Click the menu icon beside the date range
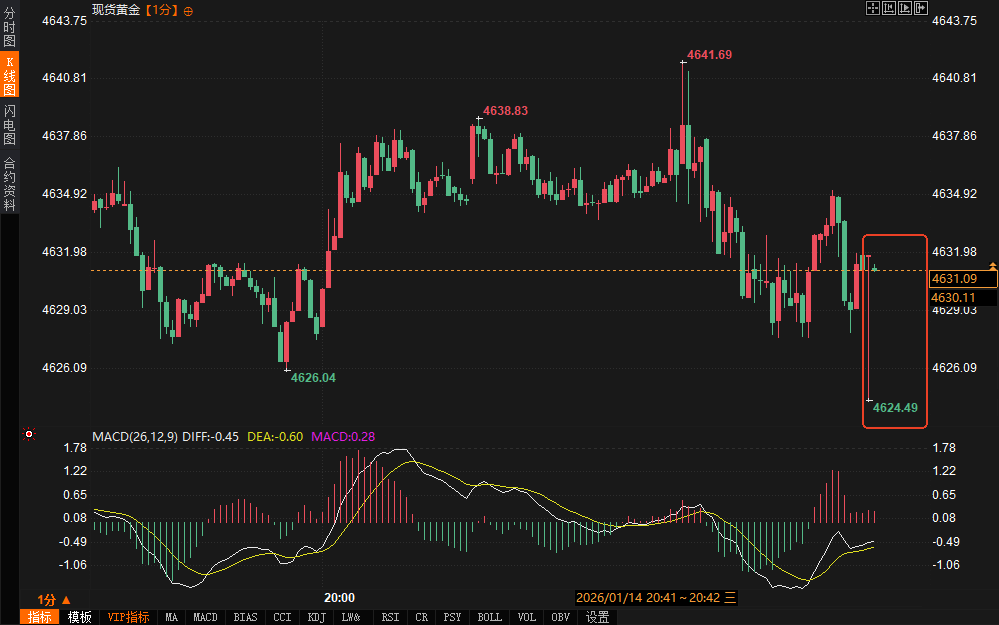The height and width of the screenshot is (625, 999). 730,597
